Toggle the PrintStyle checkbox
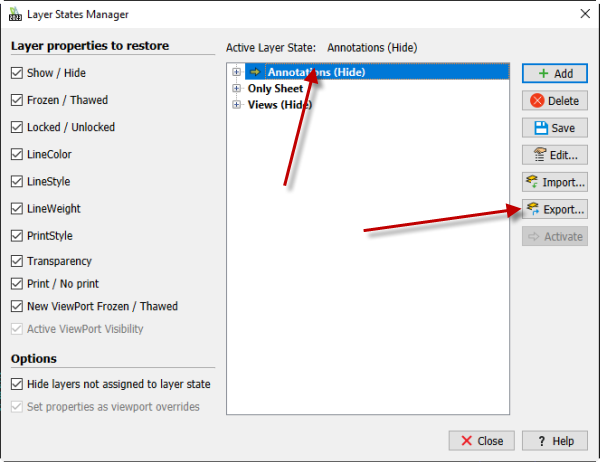 [17, 236]
